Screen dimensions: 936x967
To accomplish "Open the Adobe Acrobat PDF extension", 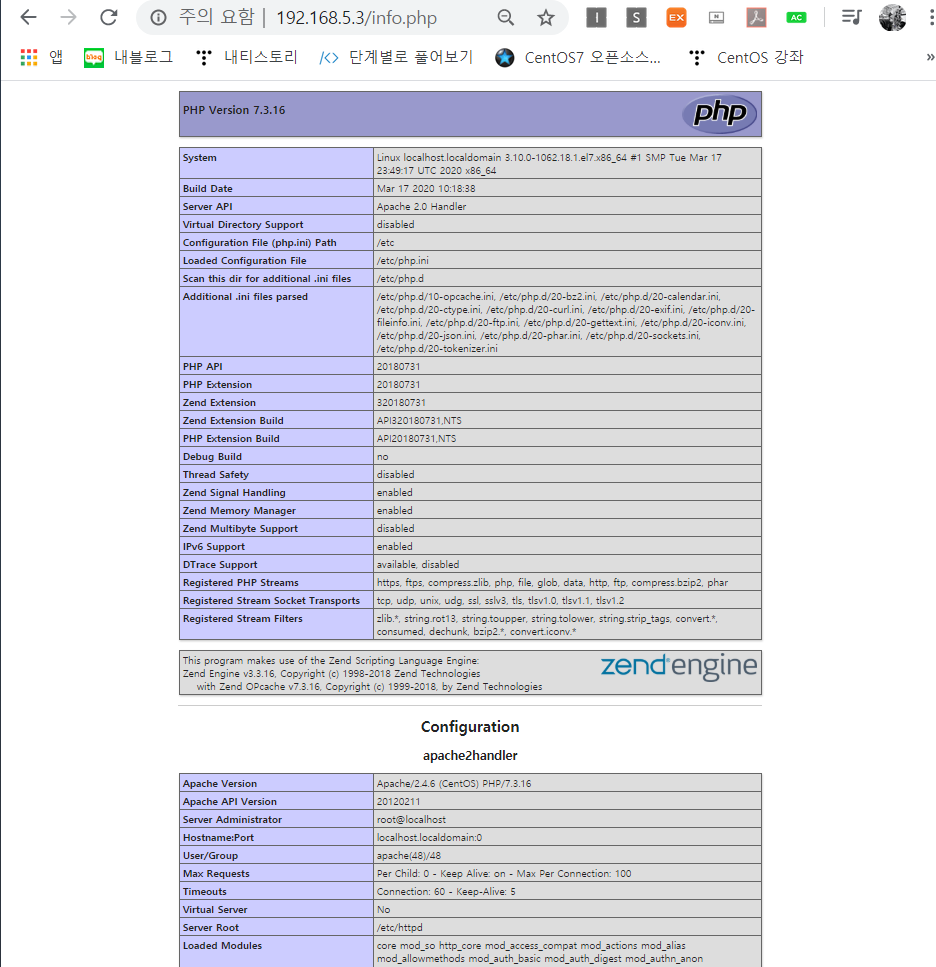I will pos(756,17).
